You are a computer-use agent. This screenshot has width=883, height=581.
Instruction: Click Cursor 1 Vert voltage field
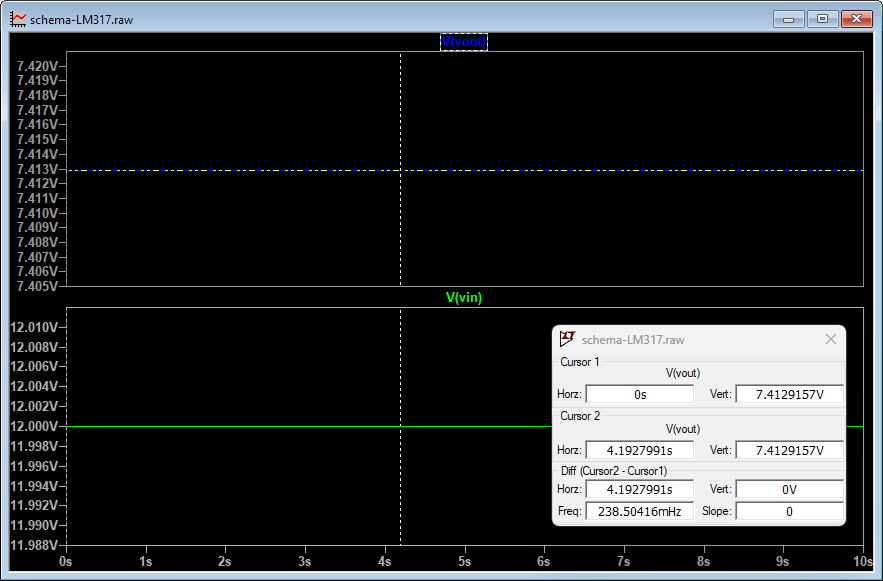coord(790,394)
